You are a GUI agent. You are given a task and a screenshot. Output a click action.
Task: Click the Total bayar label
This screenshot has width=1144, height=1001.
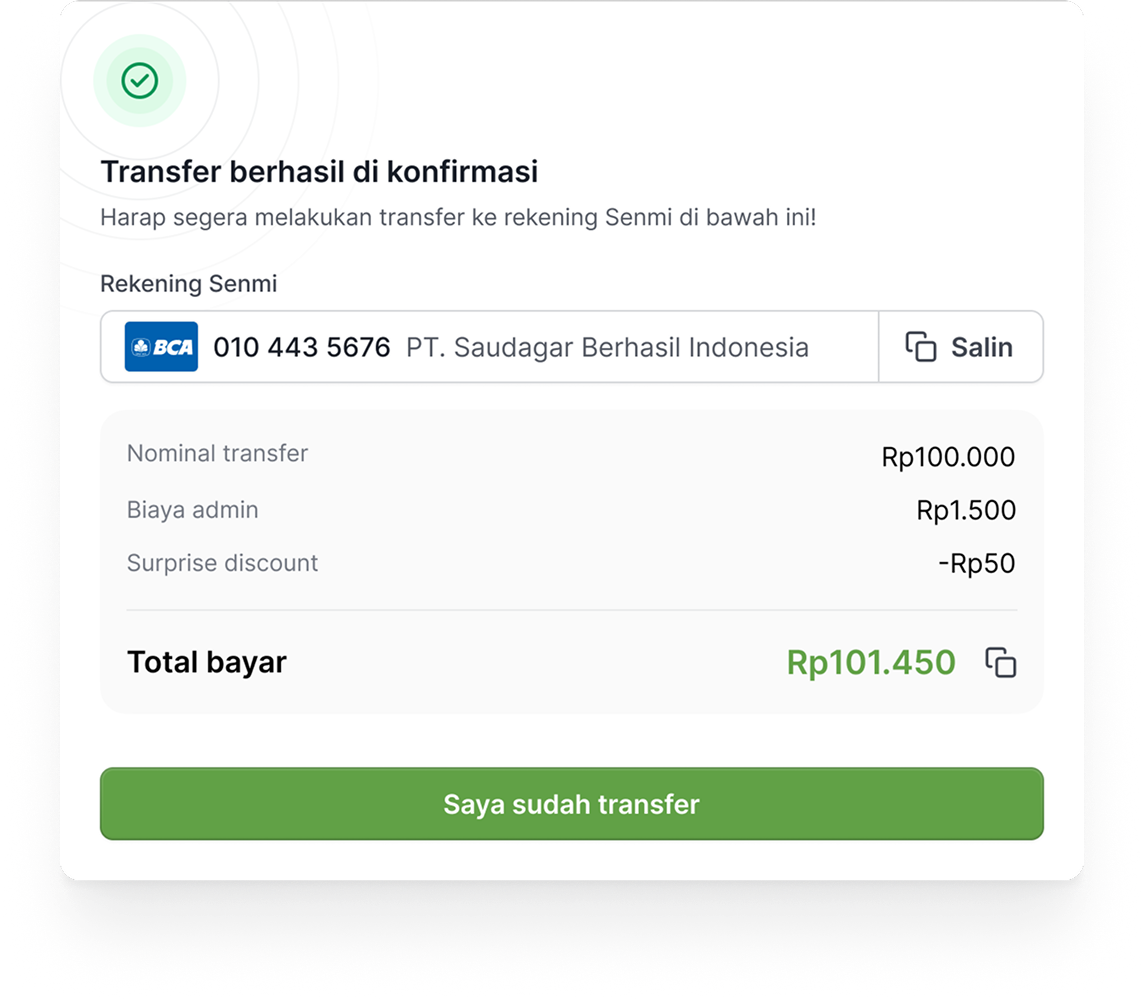pos(207,662)
